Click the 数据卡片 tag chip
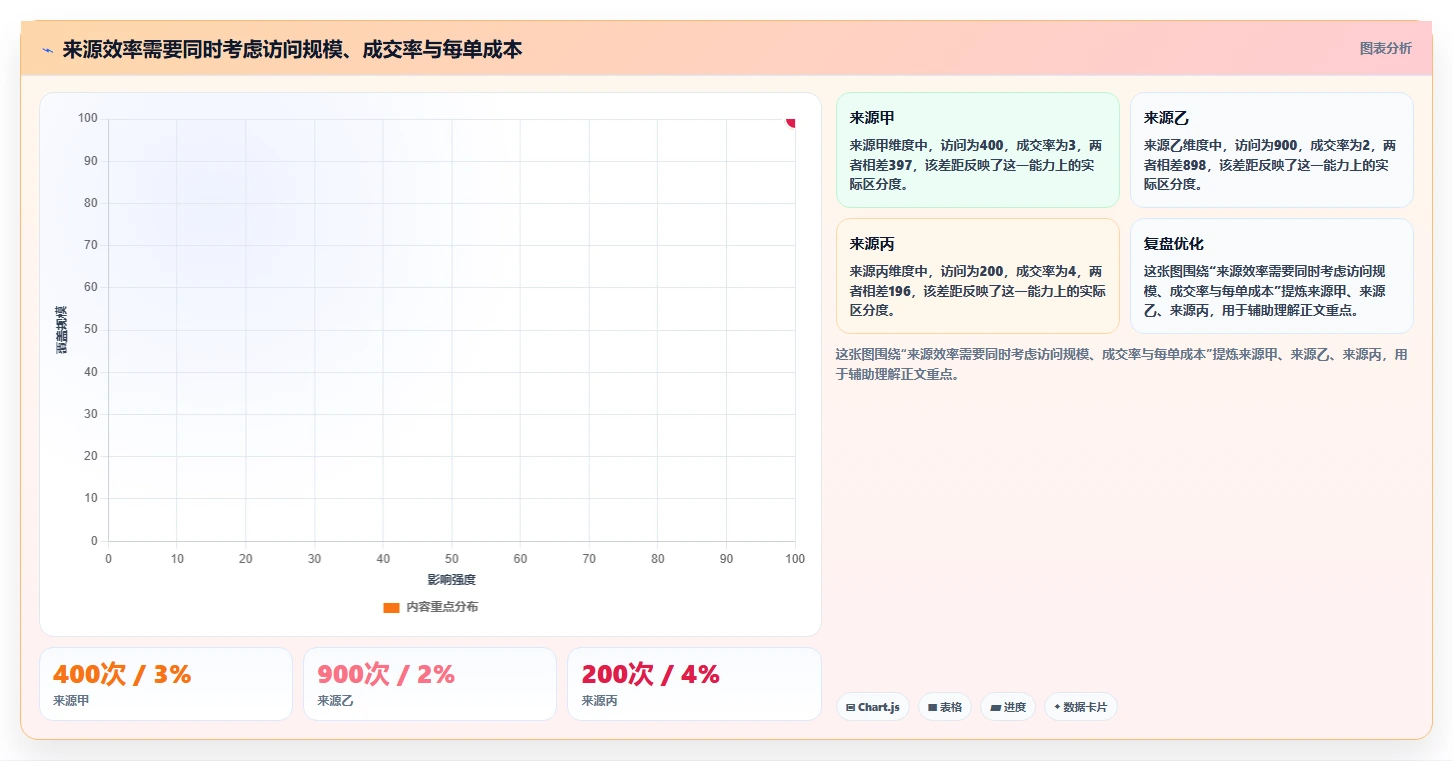The width and height of the screenshot is (1453, 761). pyautogui.click(x=1081, y=707)
